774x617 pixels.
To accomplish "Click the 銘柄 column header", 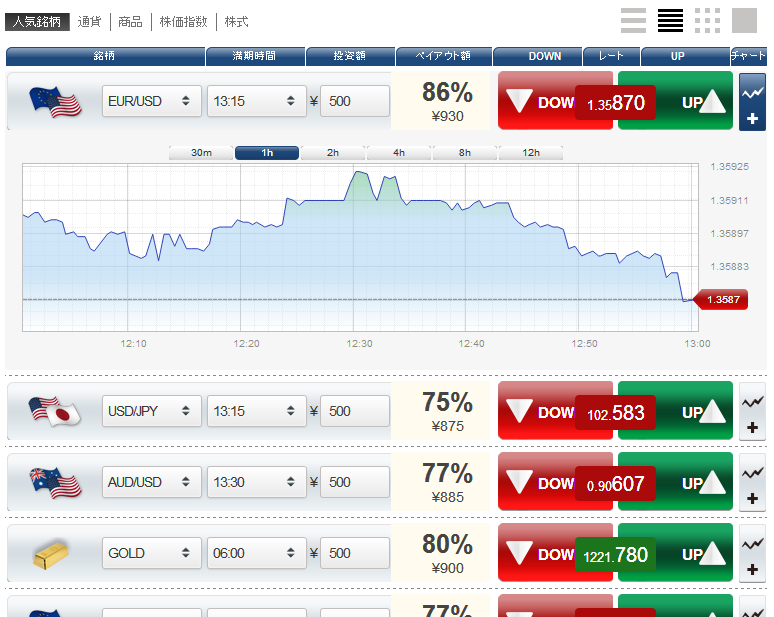I will pos(105,56).
